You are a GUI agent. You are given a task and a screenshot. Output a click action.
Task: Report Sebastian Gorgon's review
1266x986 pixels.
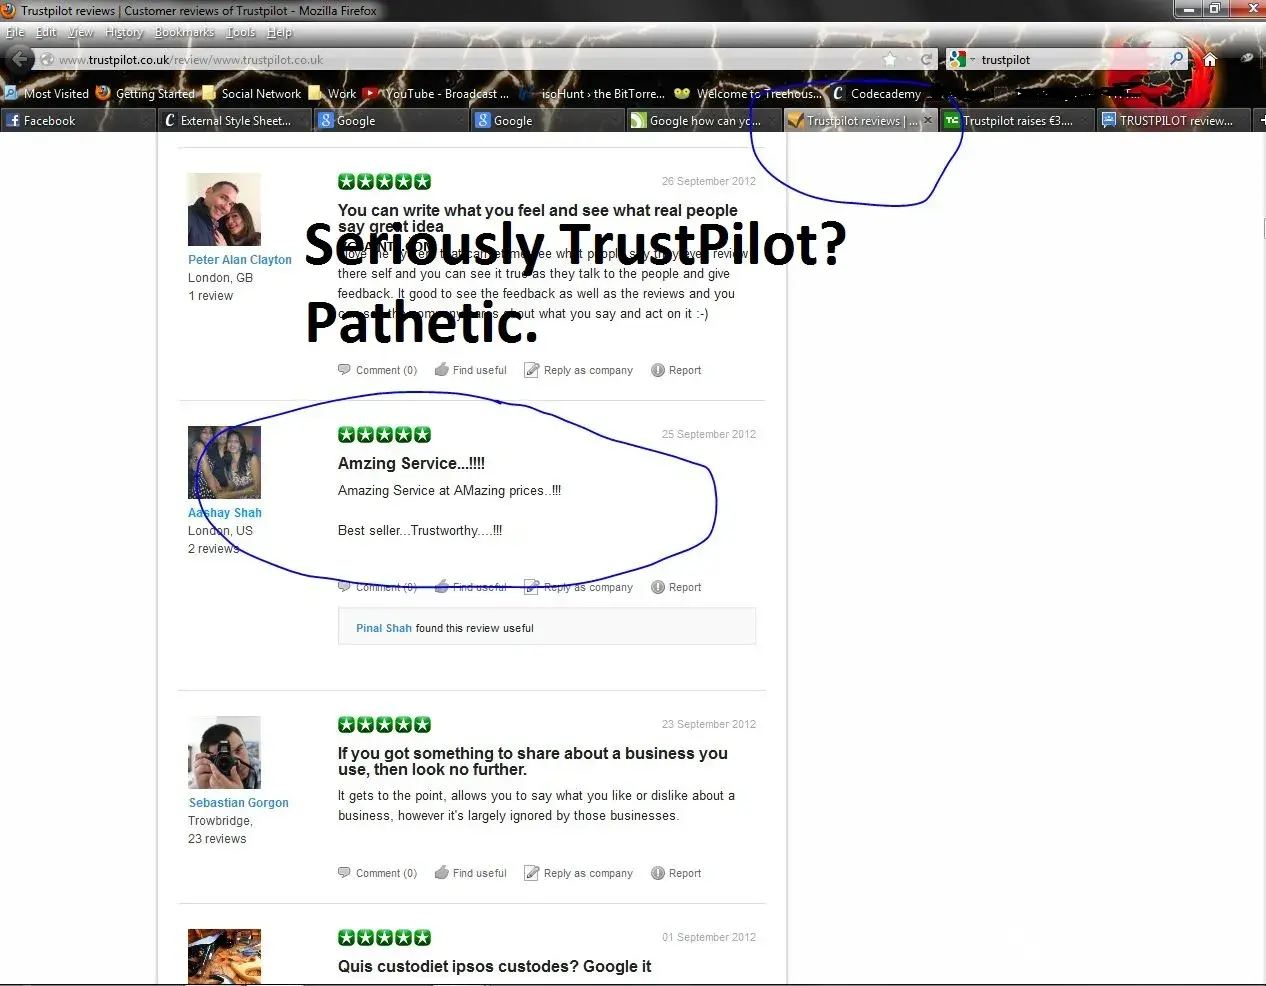[x=676, y=873]
